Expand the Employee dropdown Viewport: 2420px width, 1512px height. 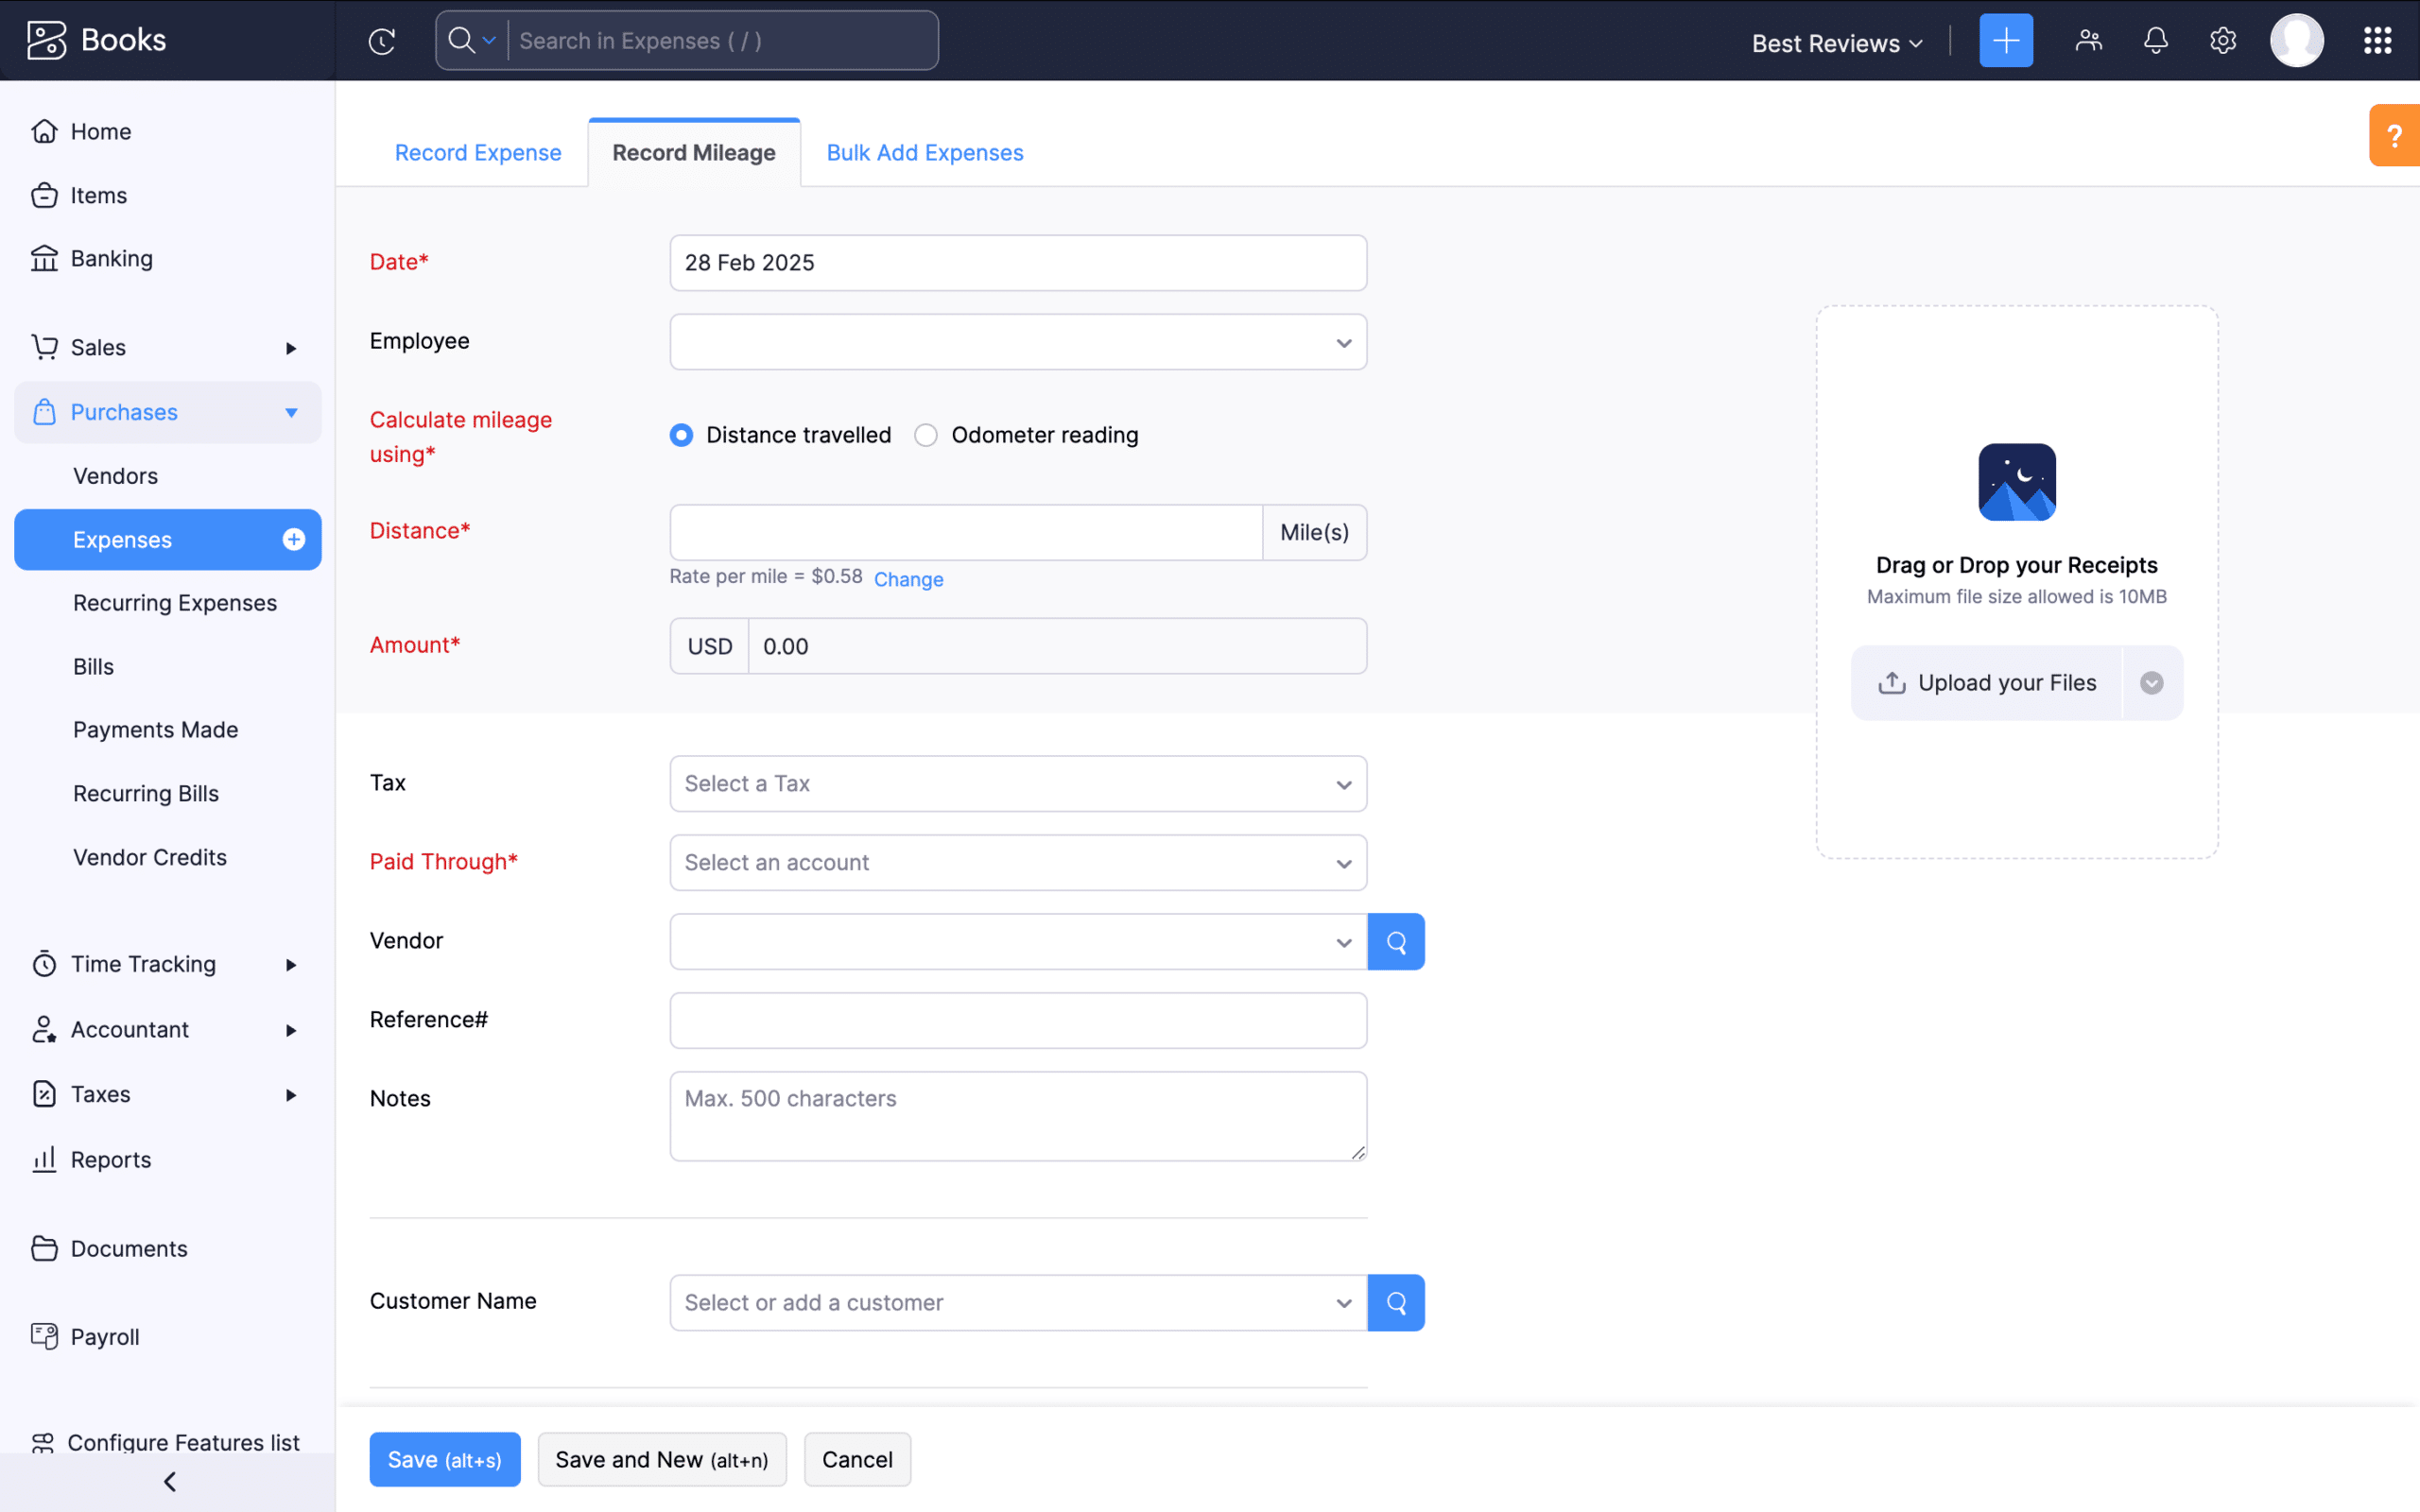(x=1017, y=342)
